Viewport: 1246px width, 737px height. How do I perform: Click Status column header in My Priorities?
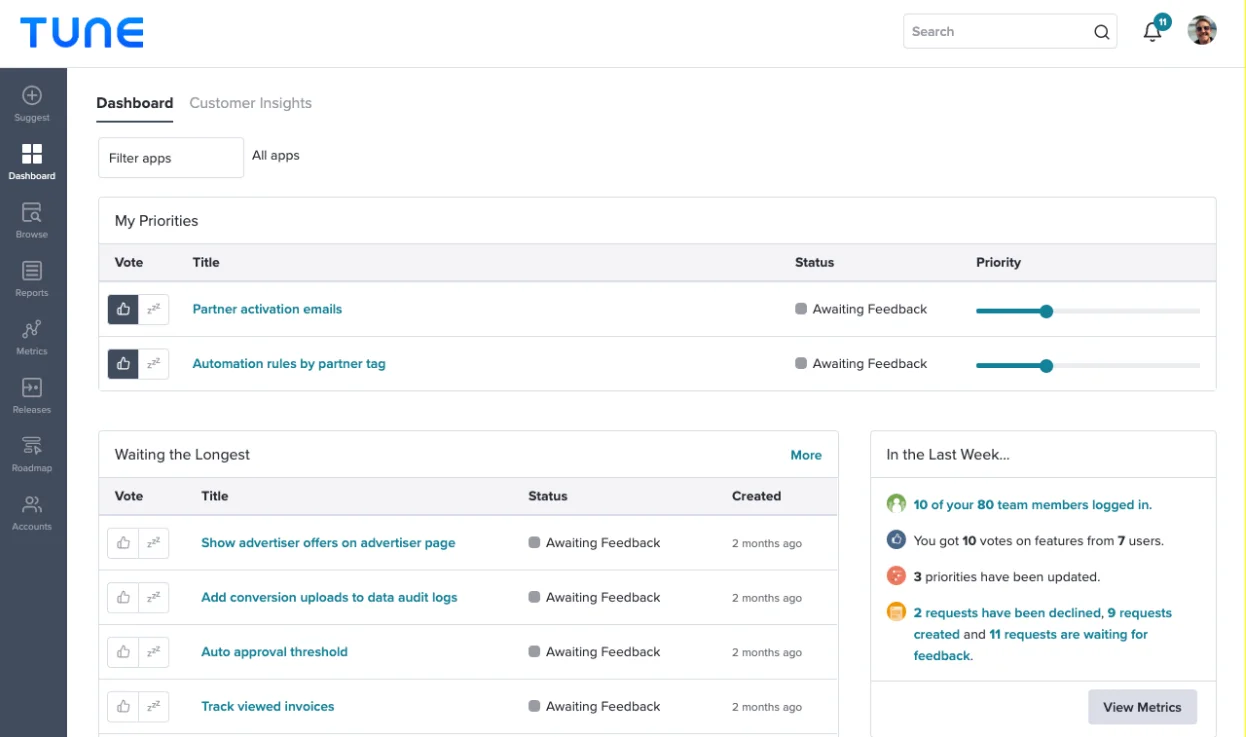(814, 262)
